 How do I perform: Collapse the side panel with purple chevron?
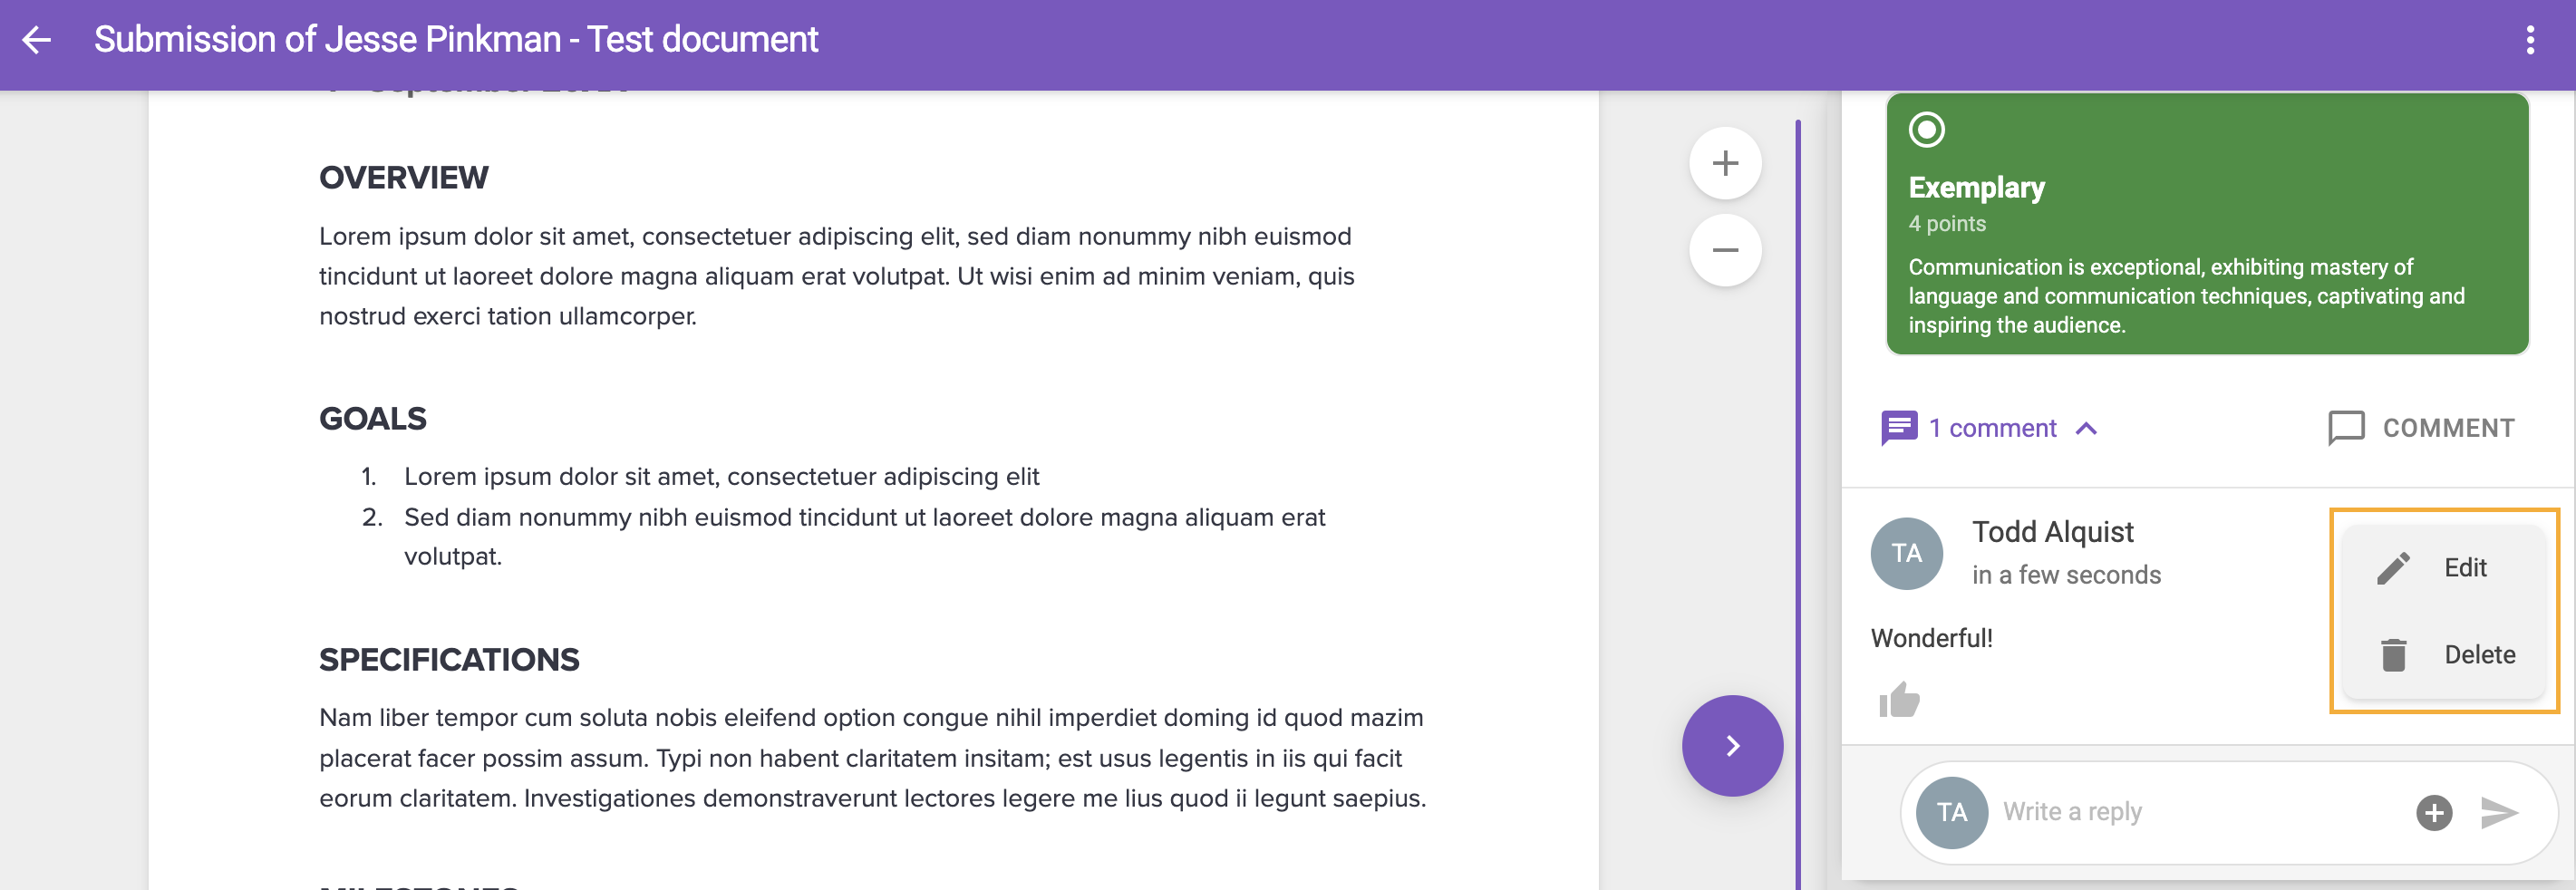tap(1732, 746)
